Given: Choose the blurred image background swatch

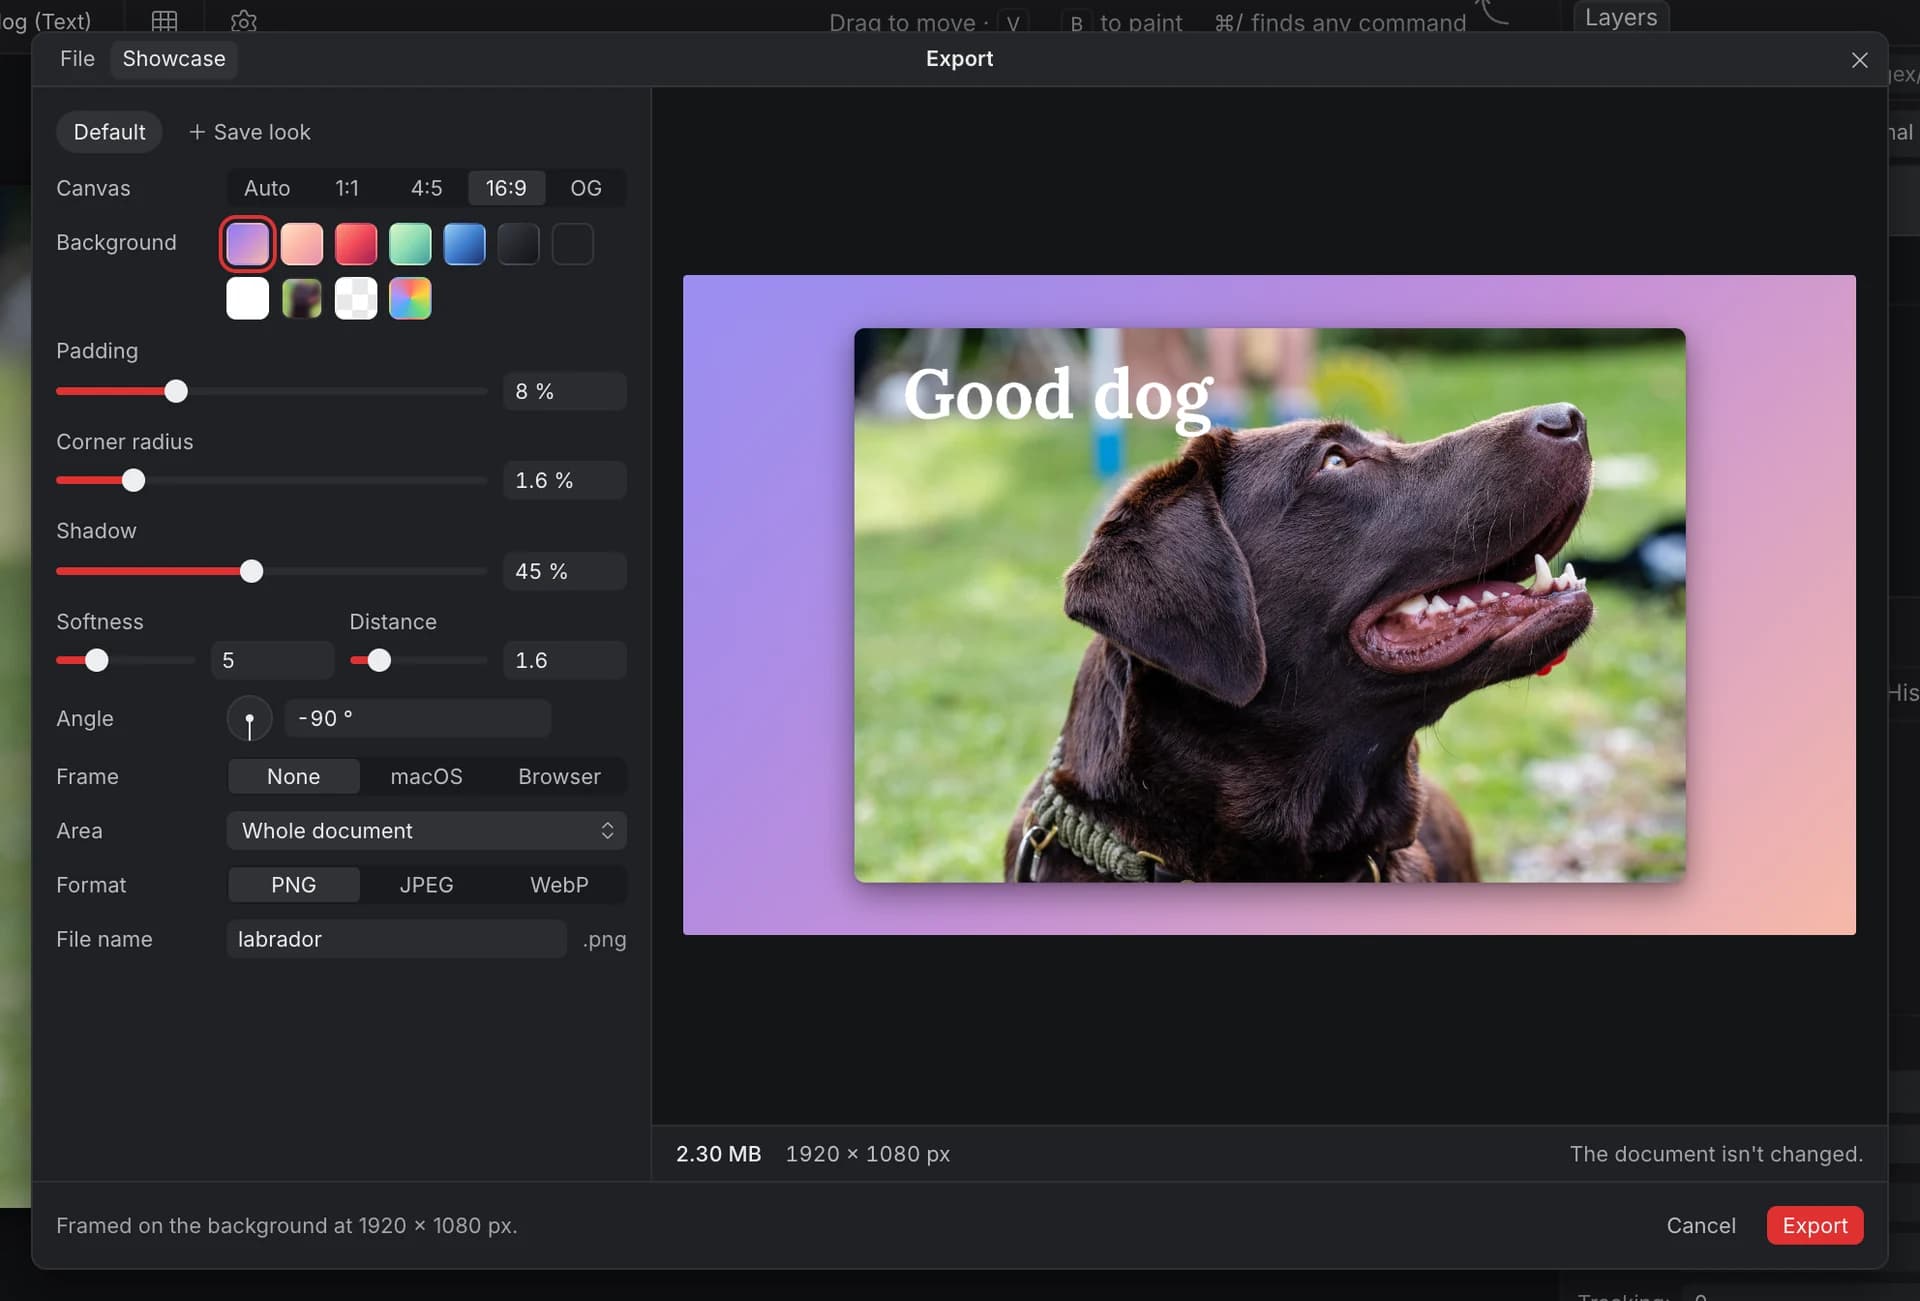Looking at the screenshot, I should (301, 298).
